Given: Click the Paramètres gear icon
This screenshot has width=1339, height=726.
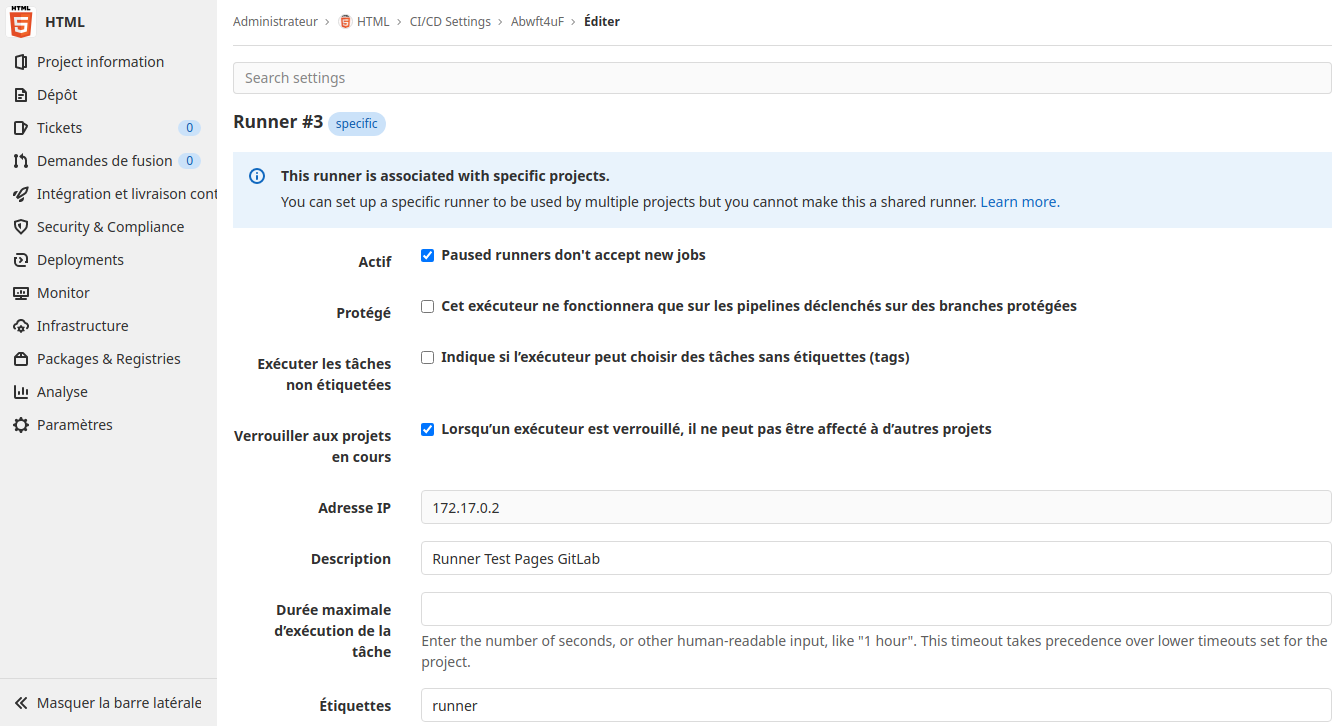Looking at the screenshot, I should coord(21,425).
